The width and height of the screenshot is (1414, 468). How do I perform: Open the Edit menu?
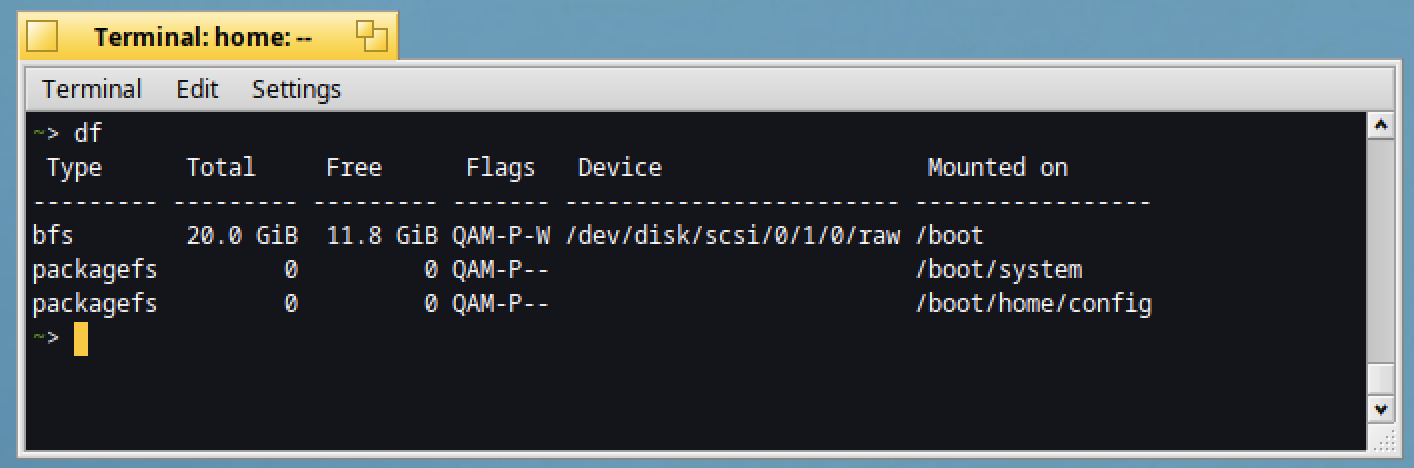click(197, 89)
